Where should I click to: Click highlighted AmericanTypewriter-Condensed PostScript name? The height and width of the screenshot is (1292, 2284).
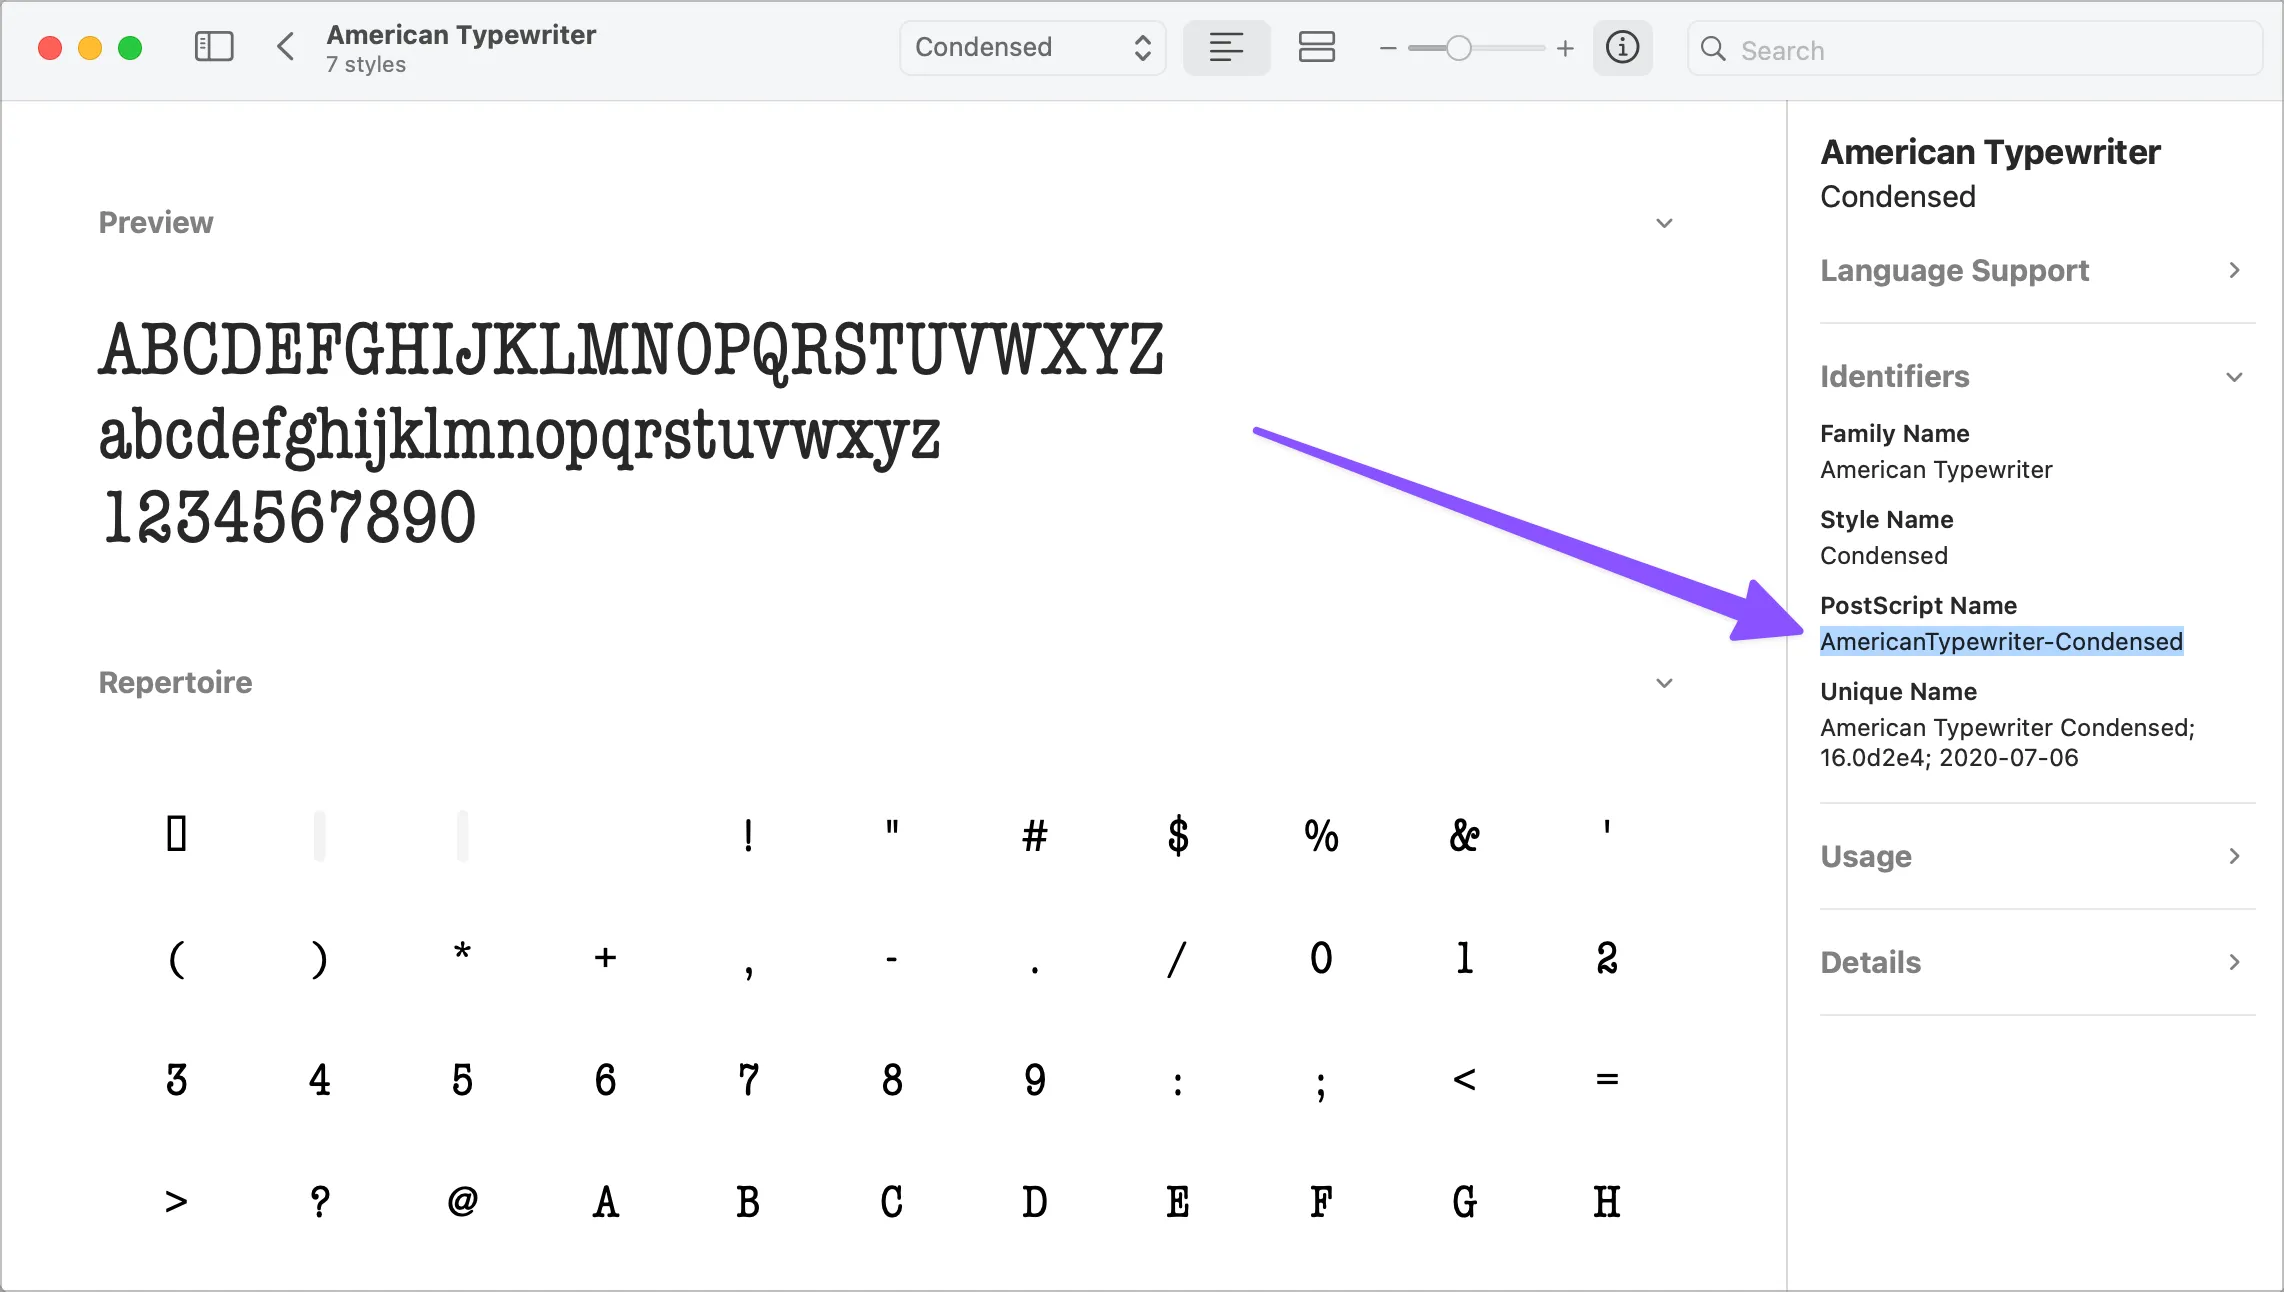click(2001, 642)
